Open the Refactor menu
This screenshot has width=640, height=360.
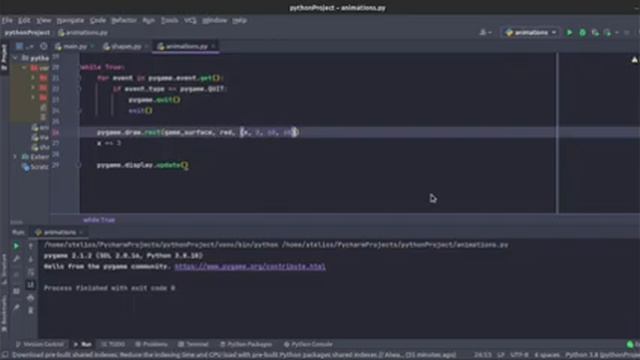click(x=124, y=20)
